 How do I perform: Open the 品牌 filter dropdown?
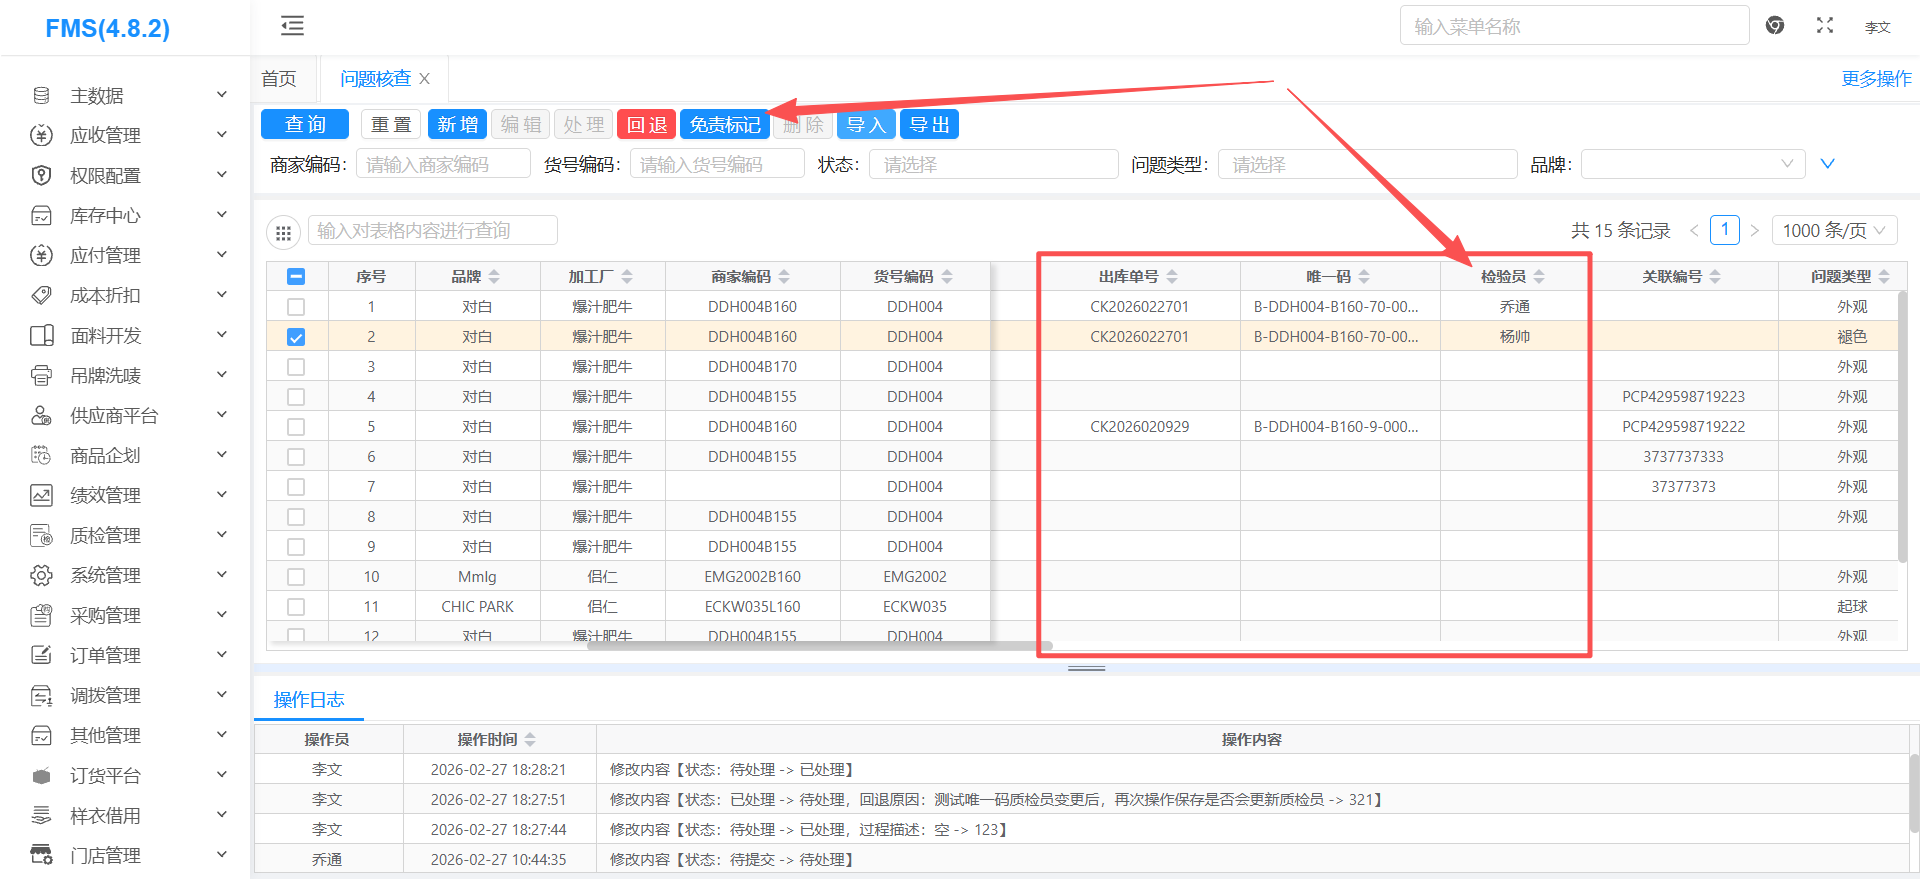point(1692,164)
